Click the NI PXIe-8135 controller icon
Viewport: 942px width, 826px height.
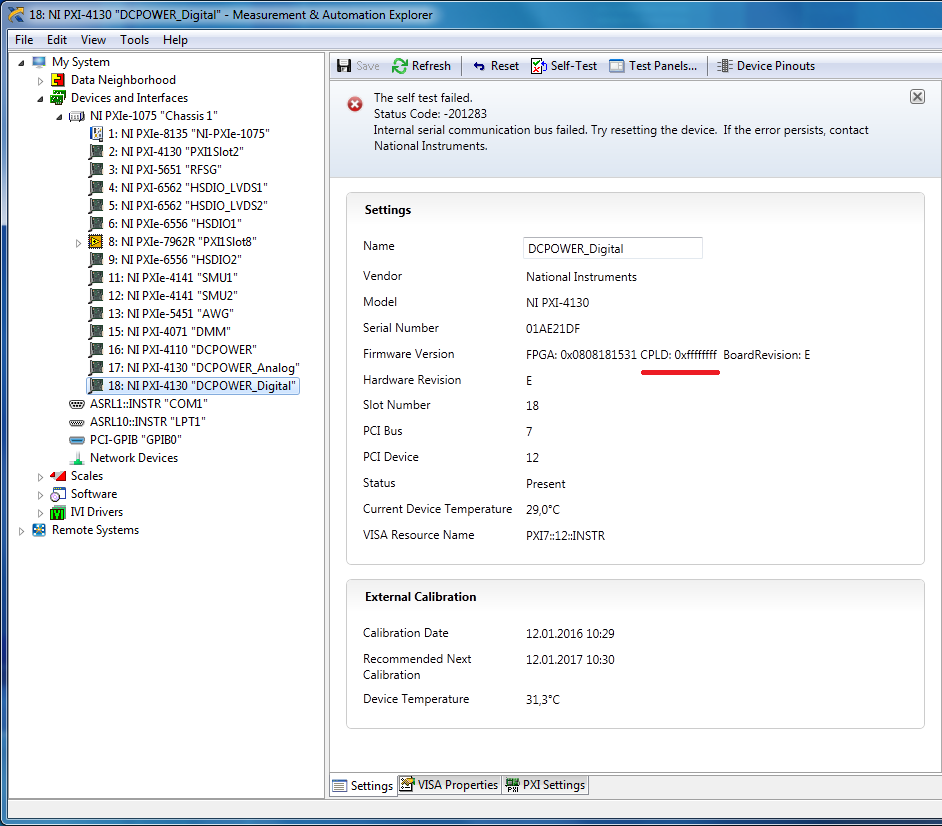point(96,134)
